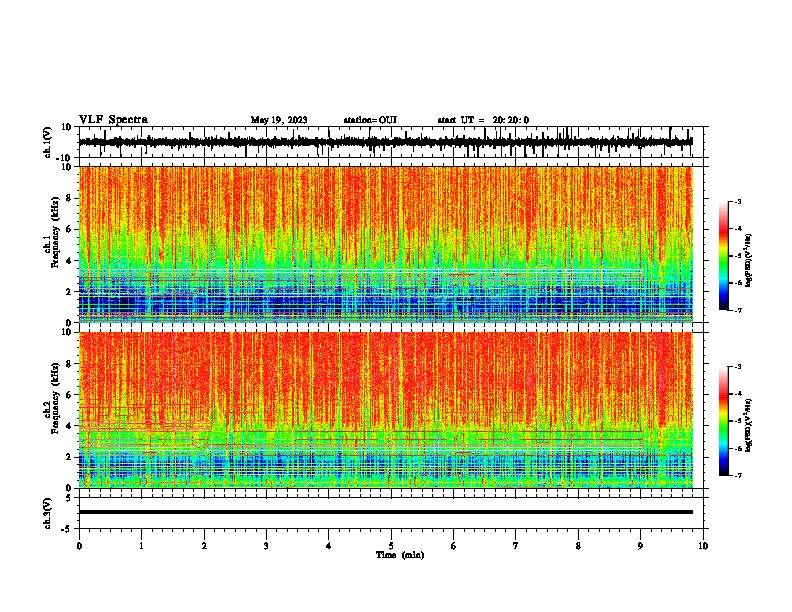Click the "station=OUI" header label
The image size is (792, 612).
(370, 120)
